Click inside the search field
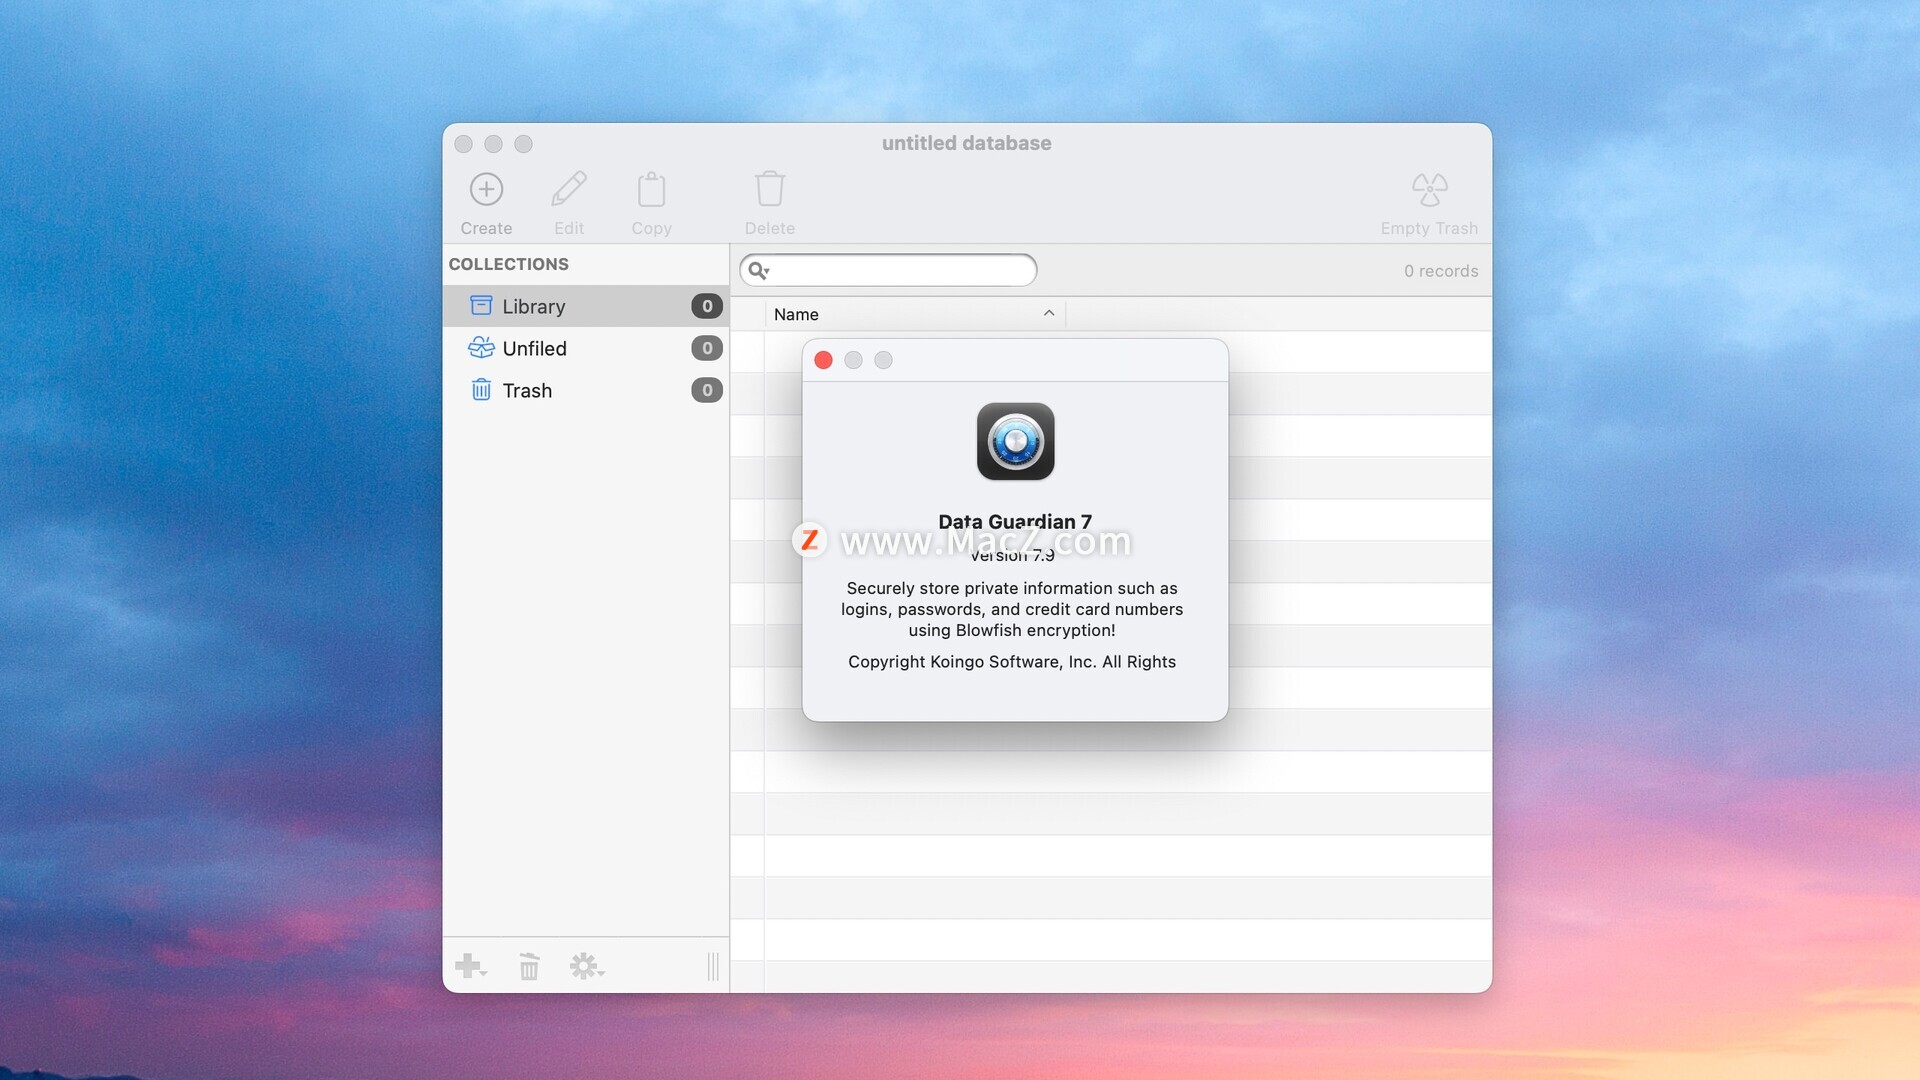Screen dimensions: 1920x1080 coord(900,270)
